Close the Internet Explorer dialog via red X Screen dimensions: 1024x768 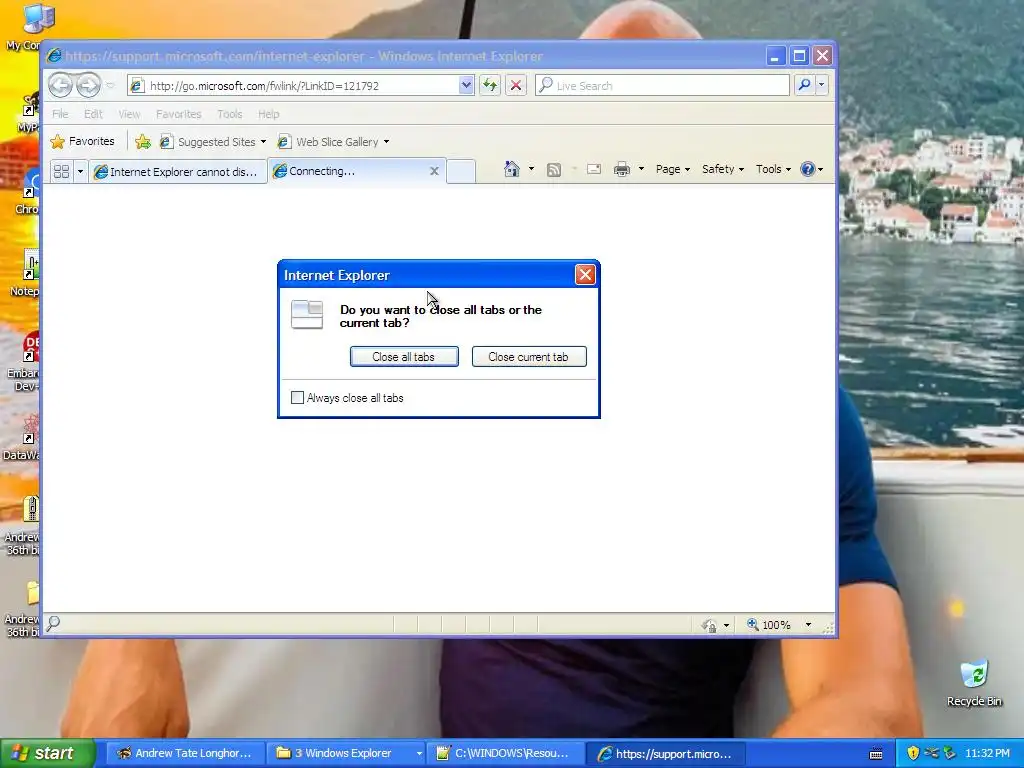tap(585, 275)
